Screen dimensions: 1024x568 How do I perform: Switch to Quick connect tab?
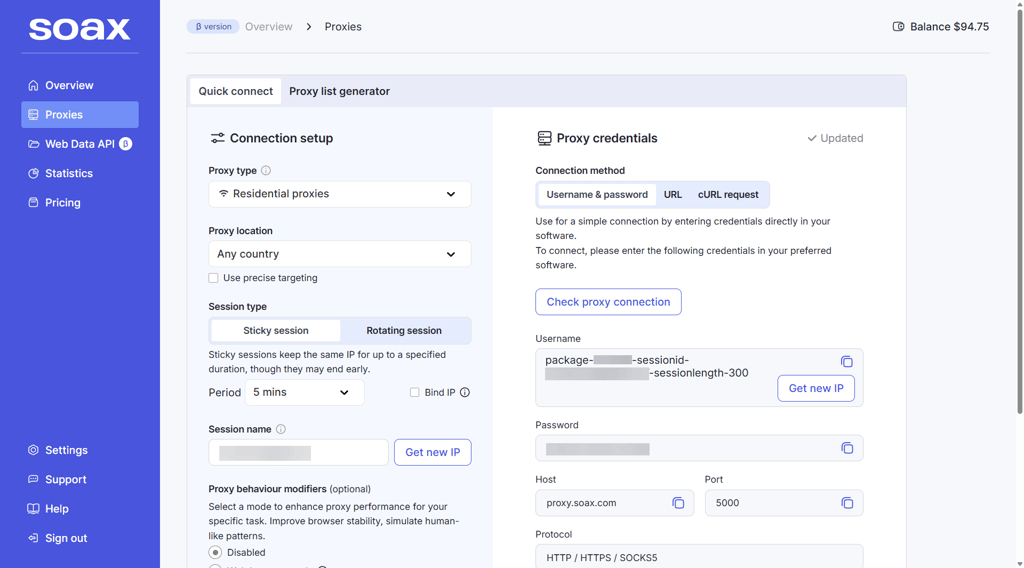click(236, 91)
